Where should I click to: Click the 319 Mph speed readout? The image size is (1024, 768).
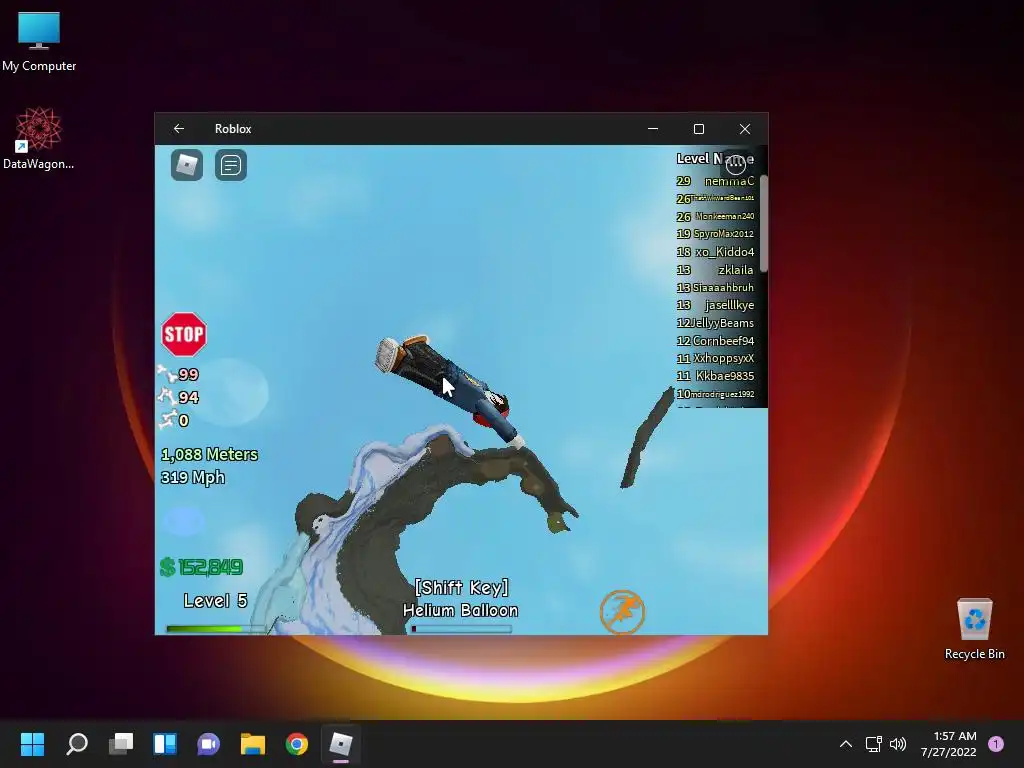coord(193,477)
